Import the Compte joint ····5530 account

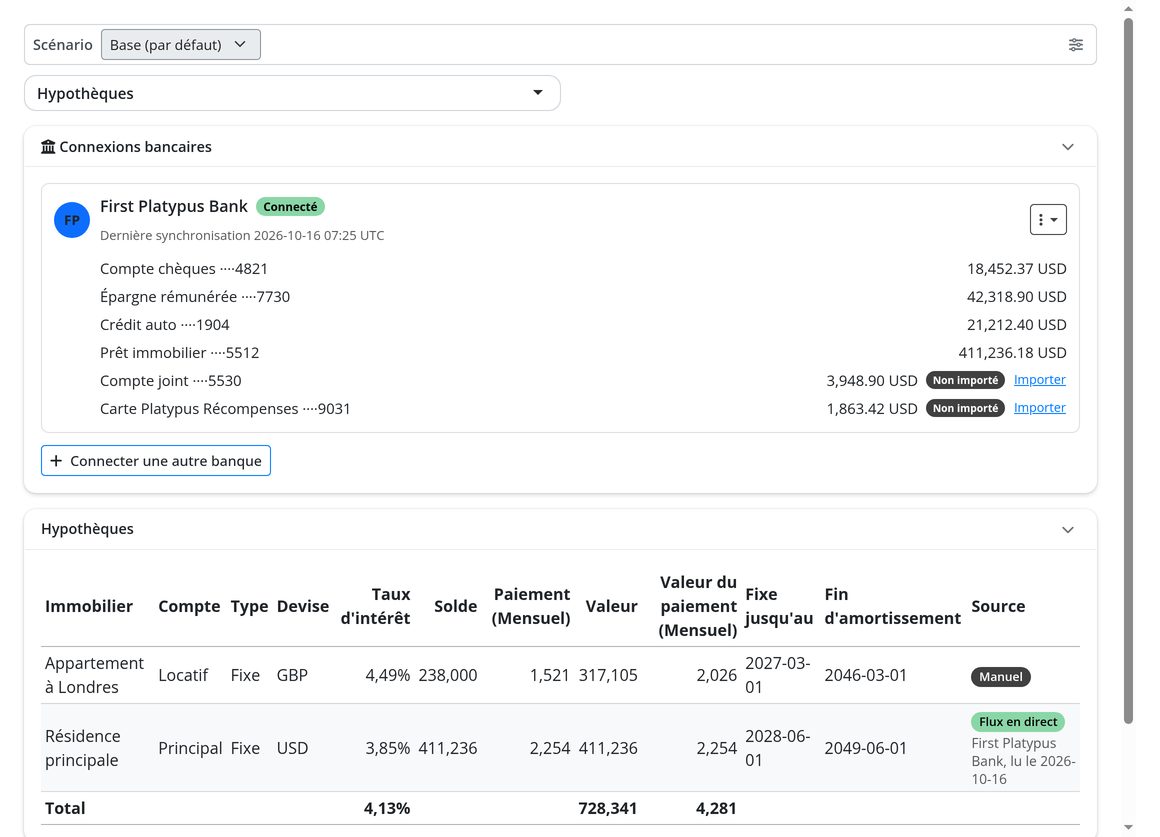coord(1039,380)
